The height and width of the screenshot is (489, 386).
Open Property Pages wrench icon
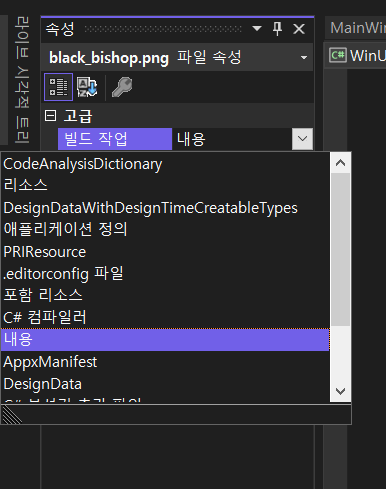tap(122, 87)
